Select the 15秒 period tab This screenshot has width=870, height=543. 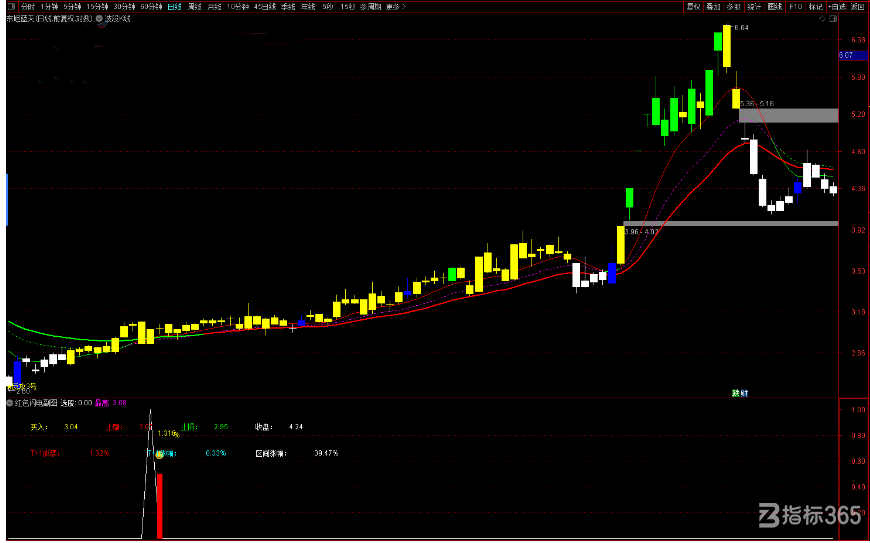click(x=347, y=7)
